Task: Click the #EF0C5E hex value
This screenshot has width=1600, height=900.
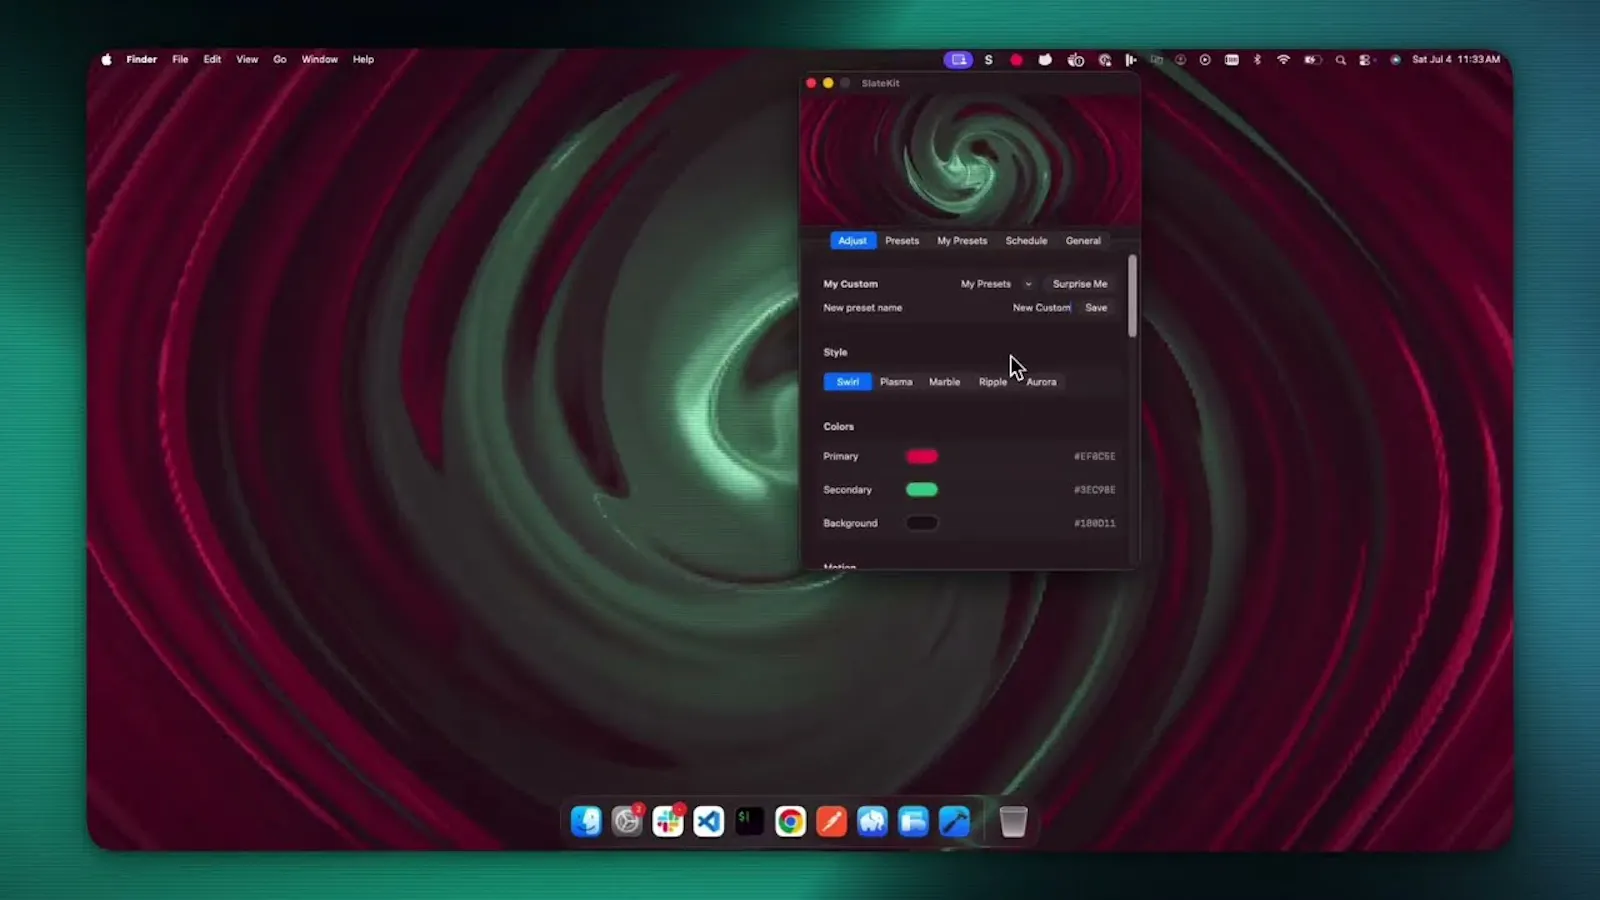Action: [x=1094, y=456]
